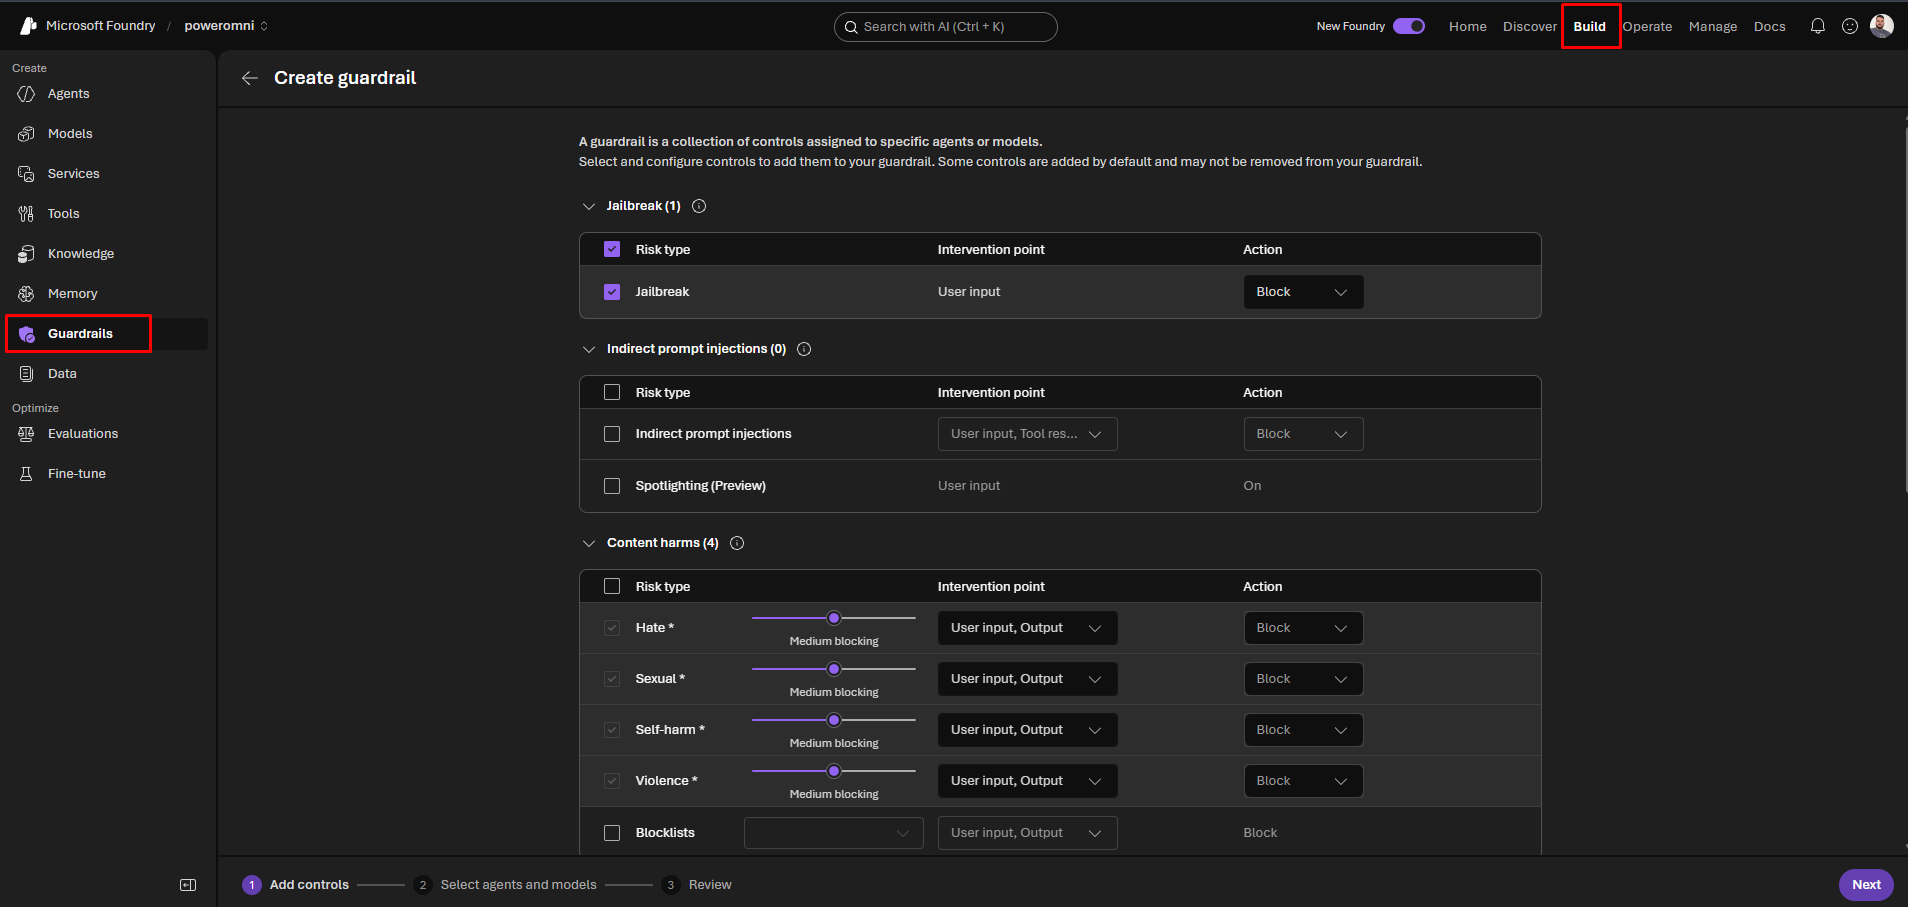1908x907 pixels.
Task: Click the Jailbreak info icon
Action: click(x=700, y=206)
